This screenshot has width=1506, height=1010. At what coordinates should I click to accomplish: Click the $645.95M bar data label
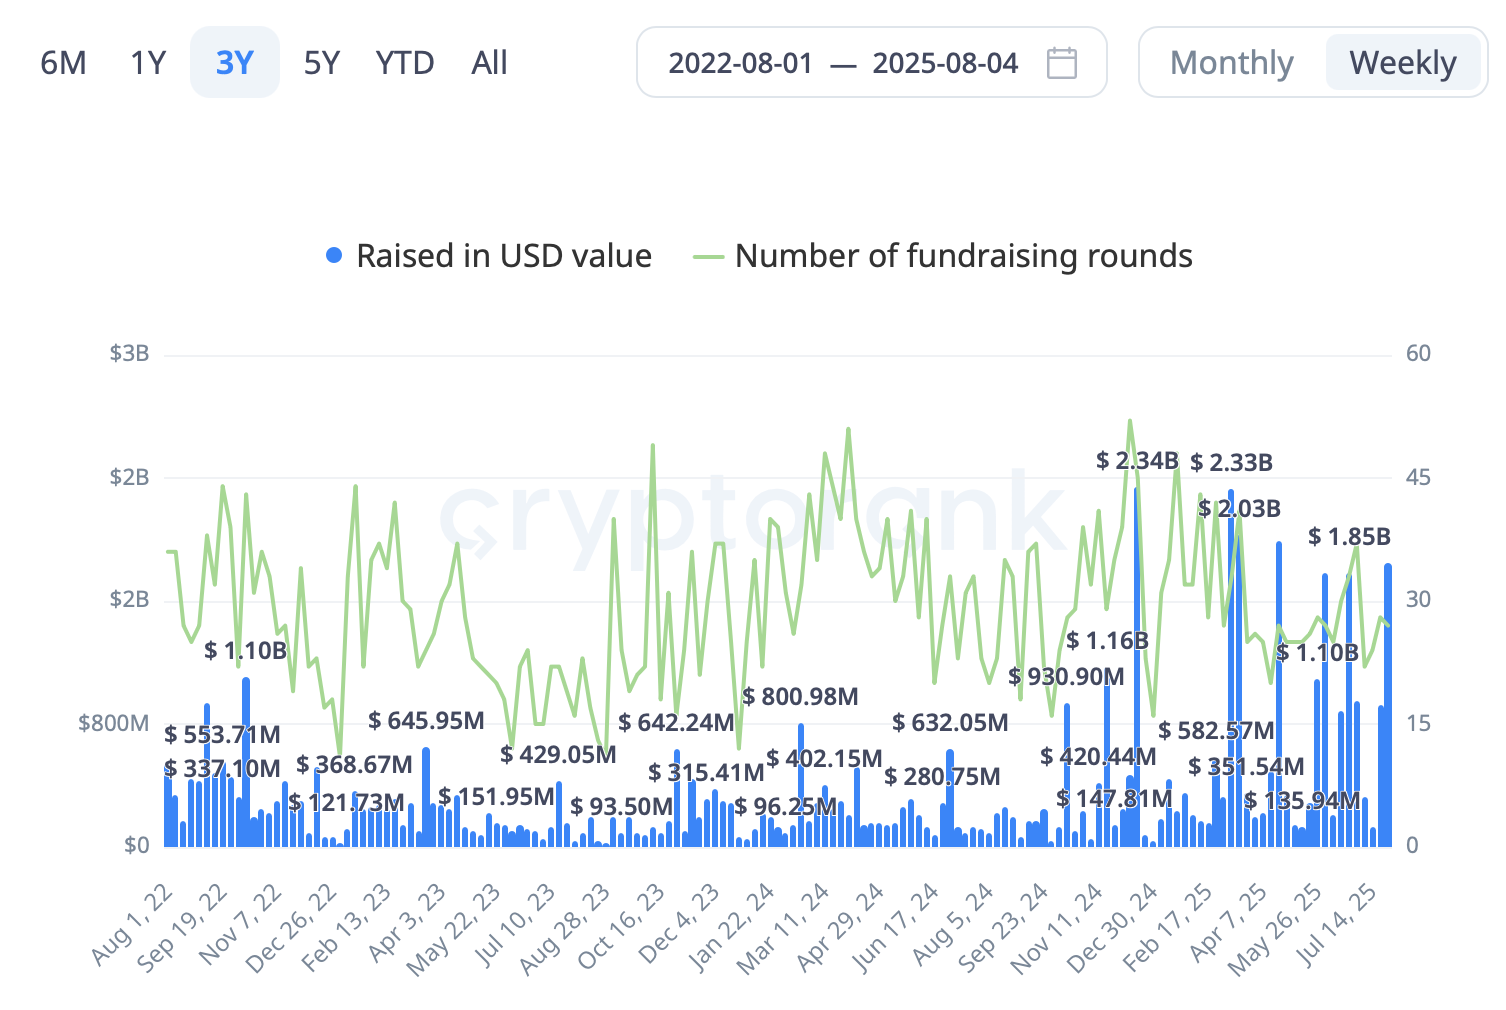point(426,721)
